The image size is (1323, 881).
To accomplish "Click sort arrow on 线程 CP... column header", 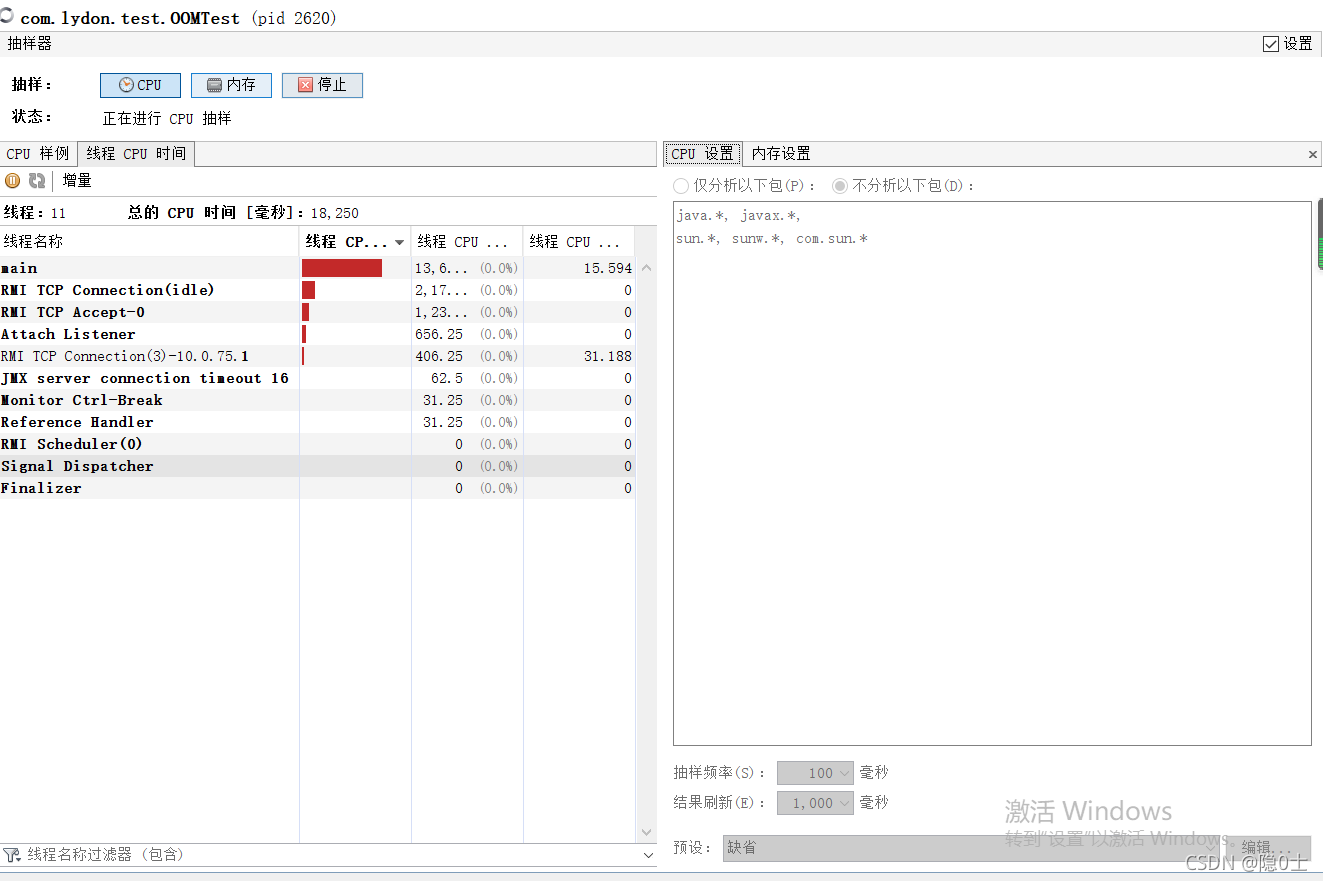I will (x=400, y=243).
